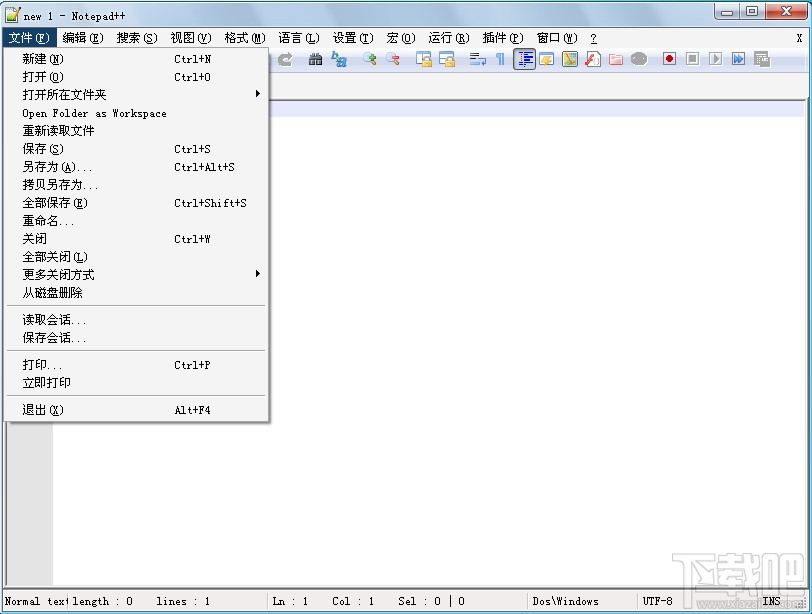Click the stop macro recording icon

692,59
